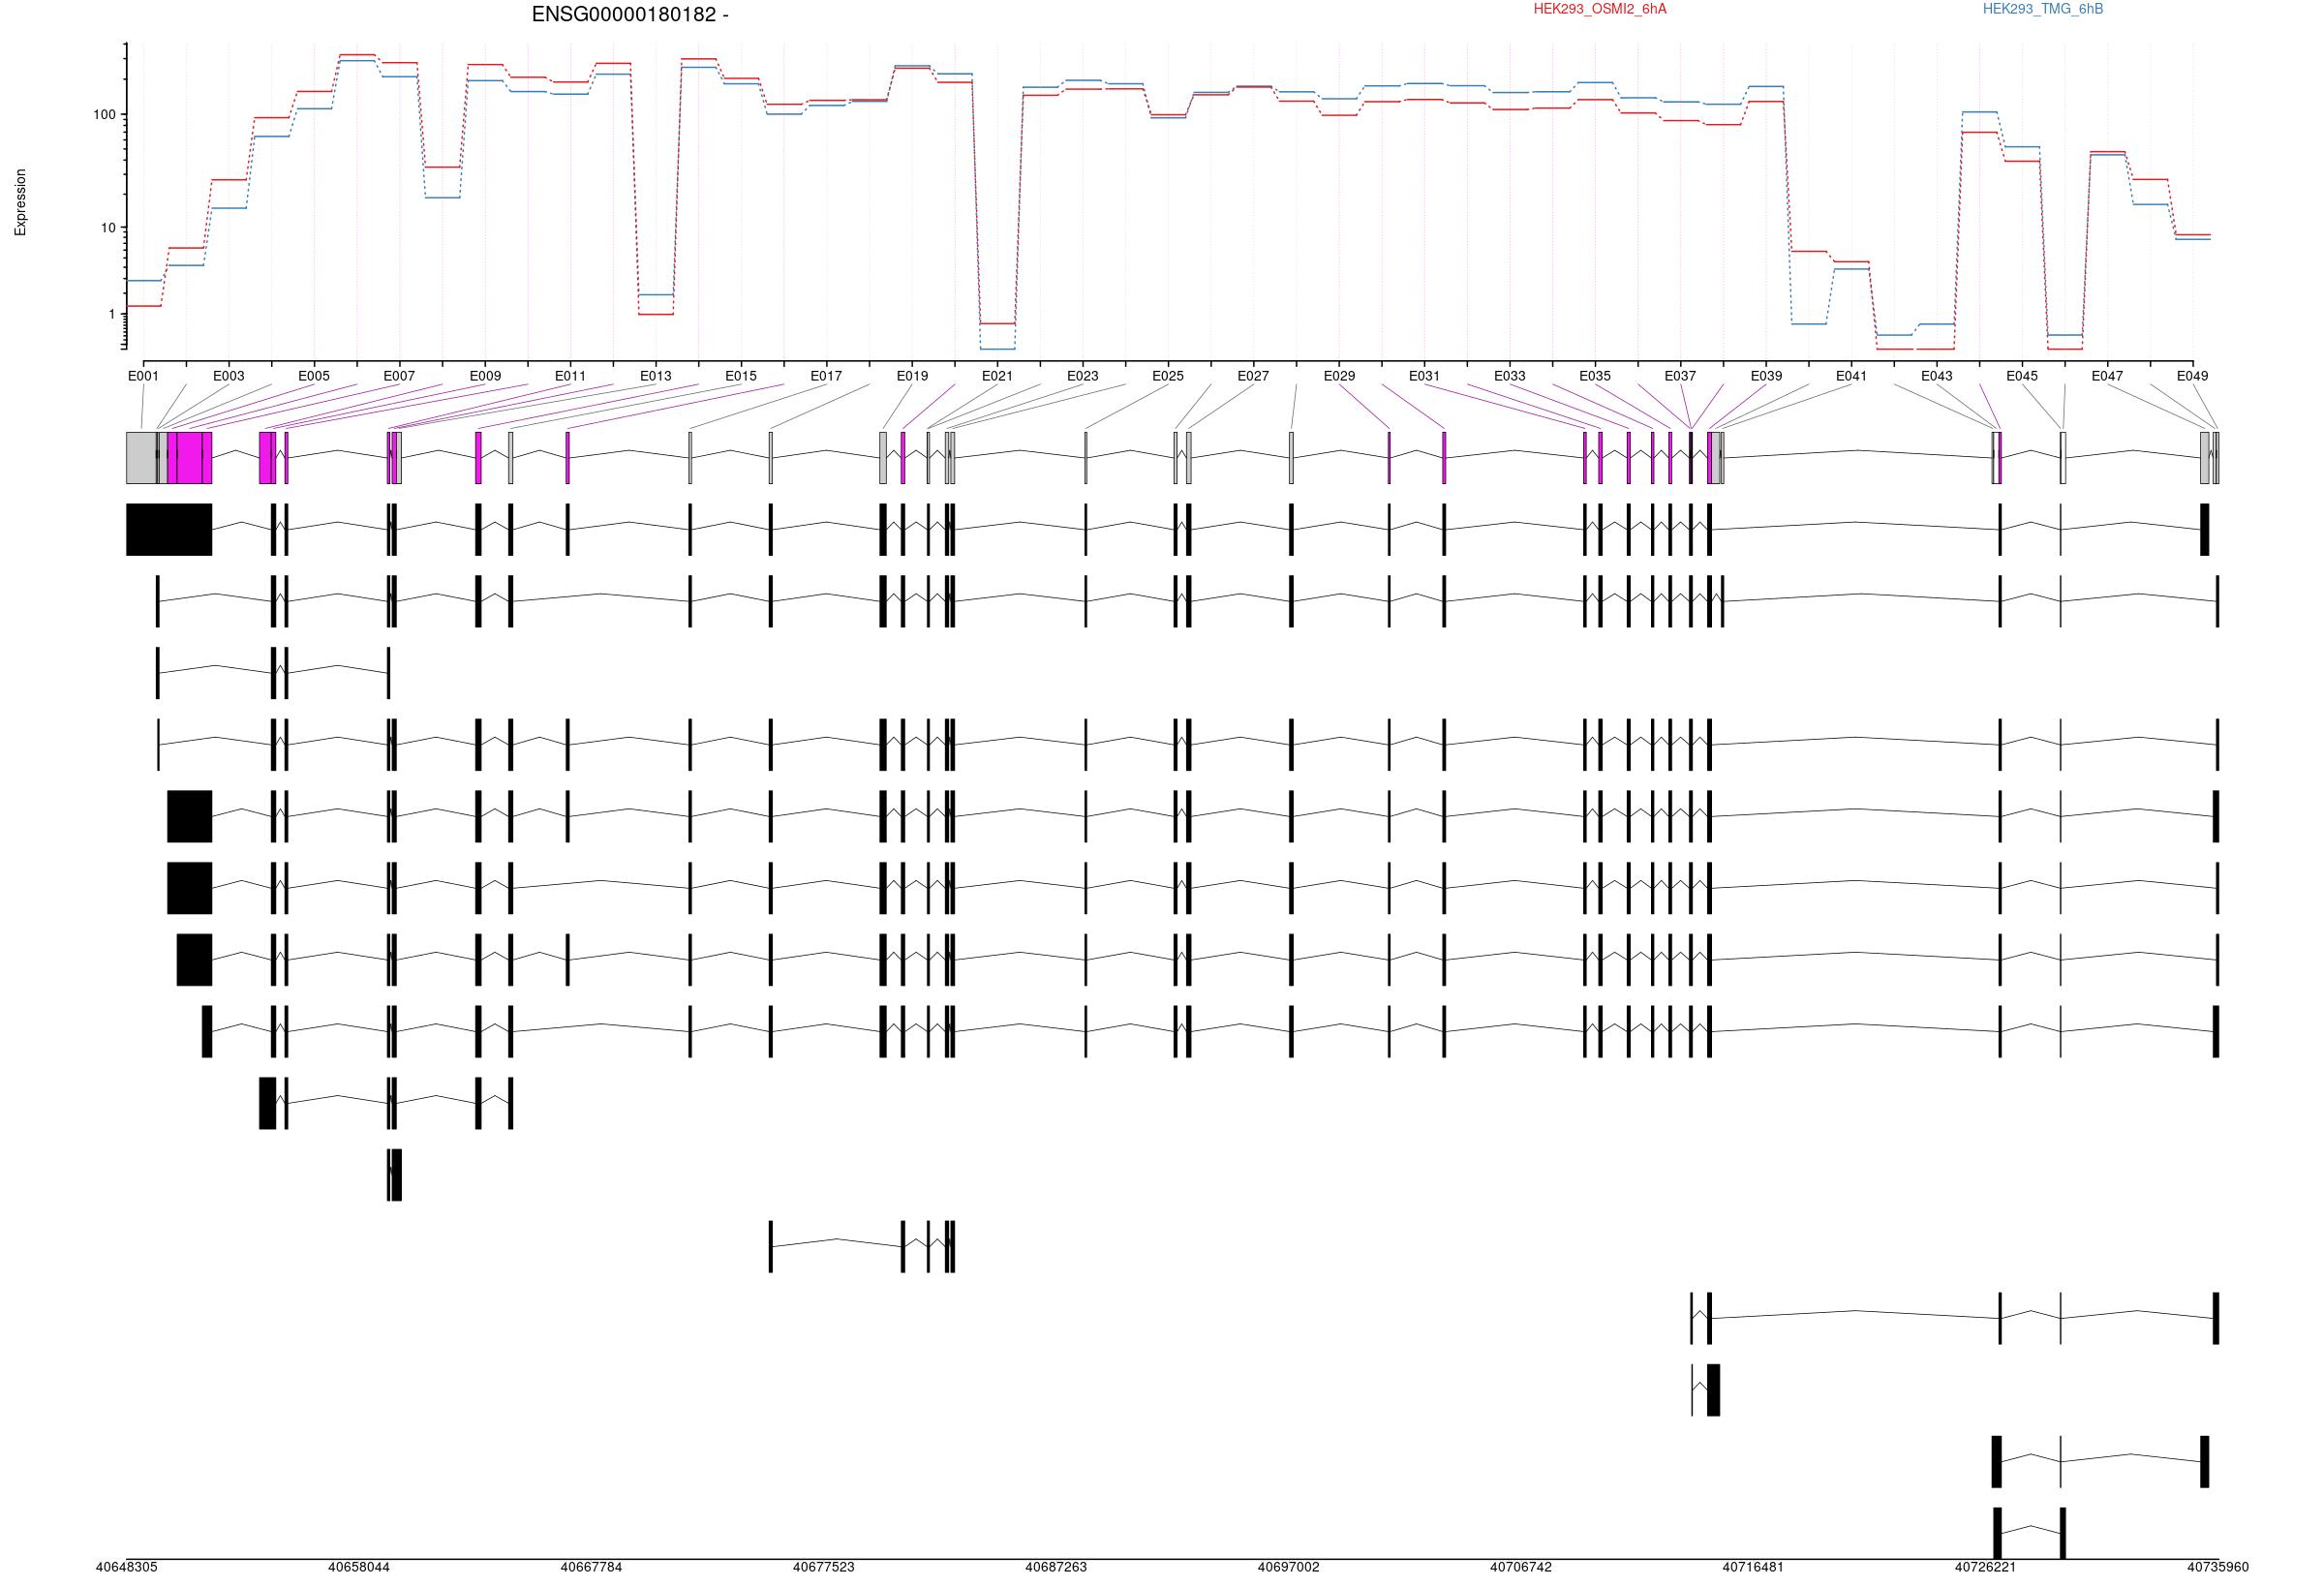Click exon label E011
This screenshot has height=1587, width=2324.
coord(570,376)
